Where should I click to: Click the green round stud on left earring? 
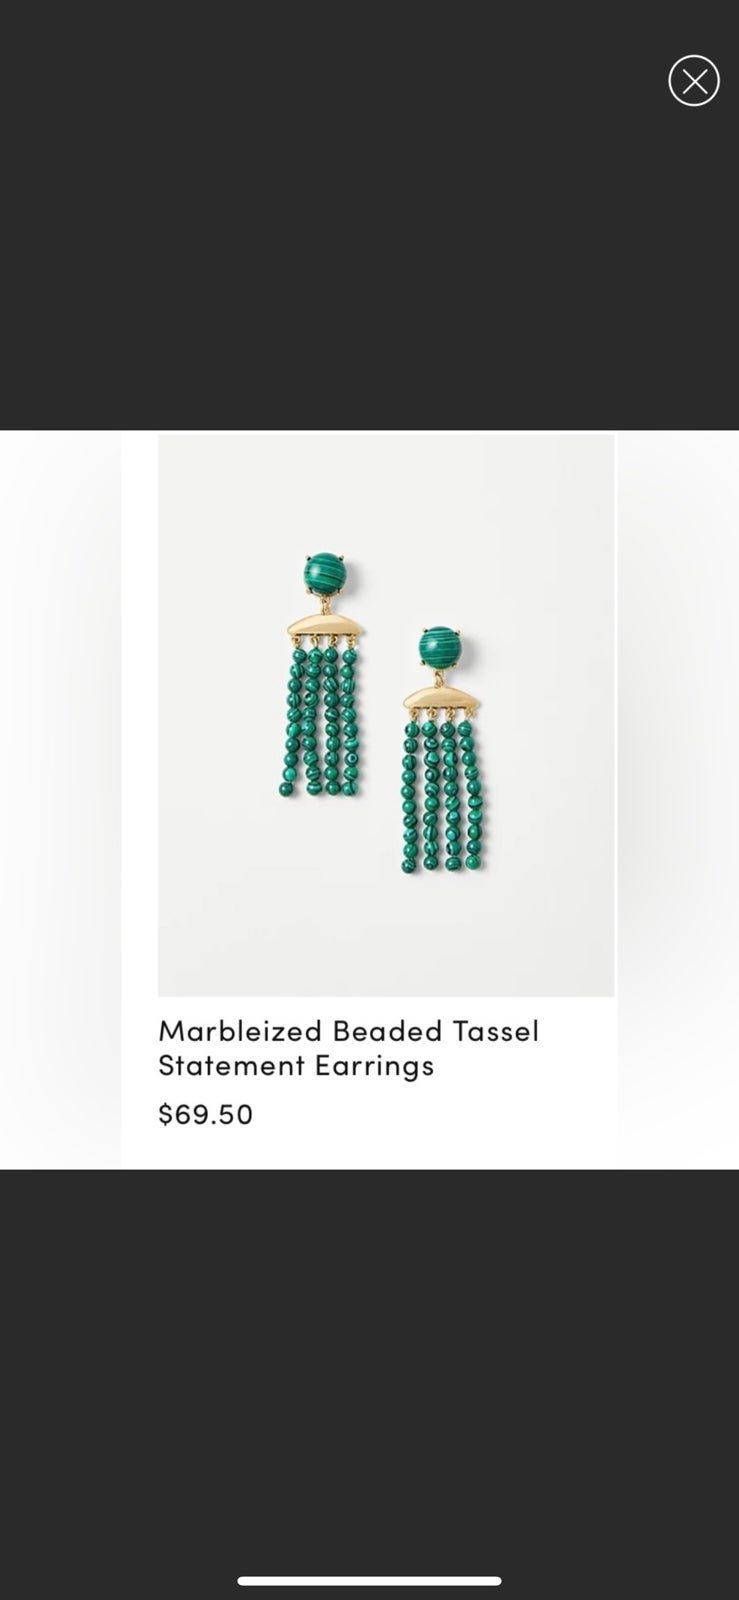(325, 574)
